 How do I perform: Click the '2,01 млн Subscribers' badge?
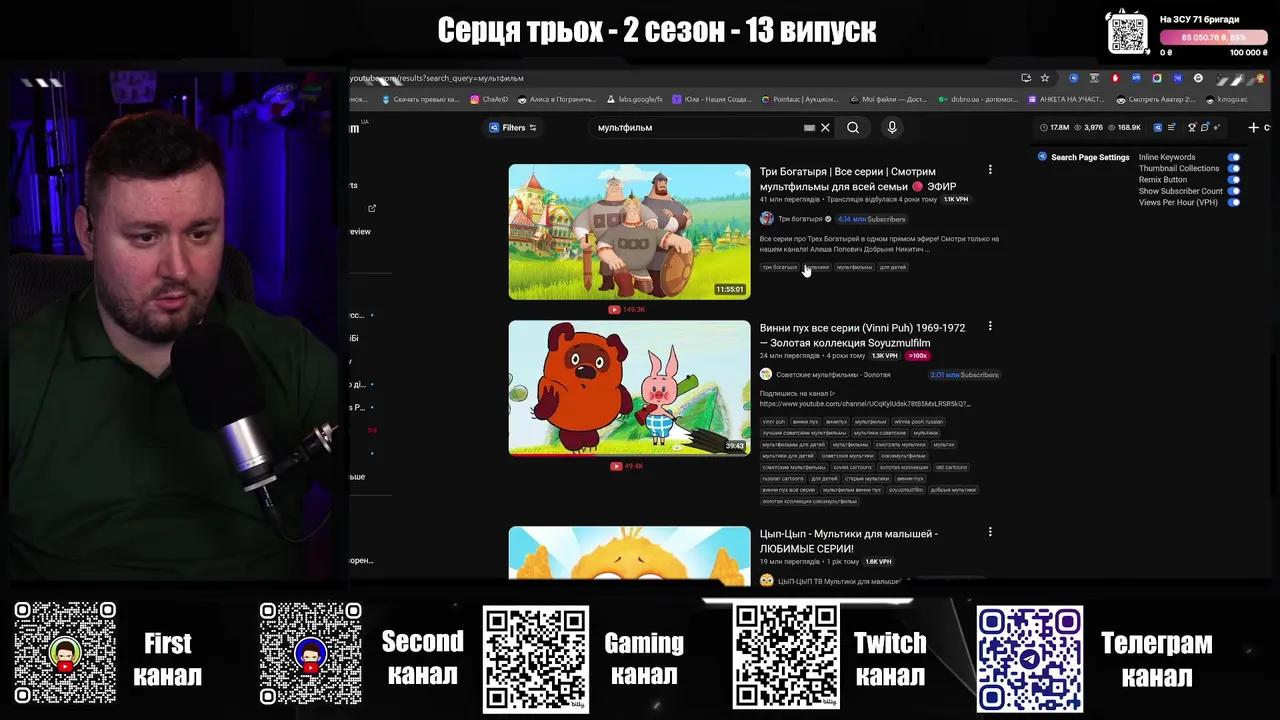[x=964, y=375]
